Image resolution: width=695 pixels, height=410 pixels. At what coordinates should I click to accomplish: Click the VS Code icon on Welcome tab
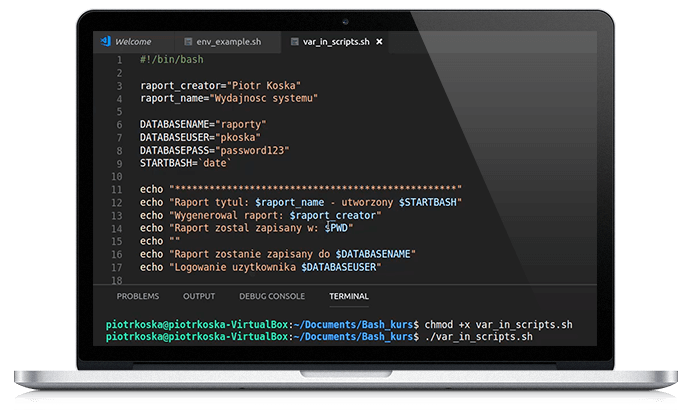point(104,42)
